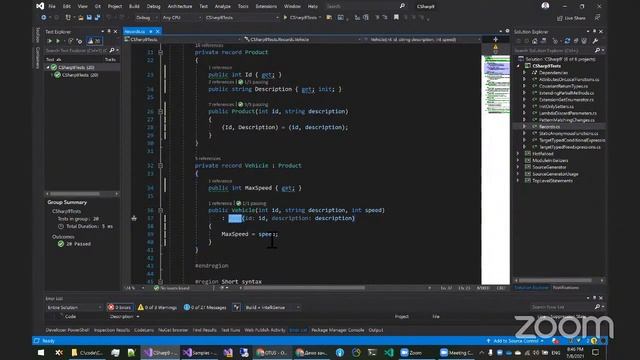
Task: Select the CSharp9Tests (20) root test node
Action: pos(76,67)
